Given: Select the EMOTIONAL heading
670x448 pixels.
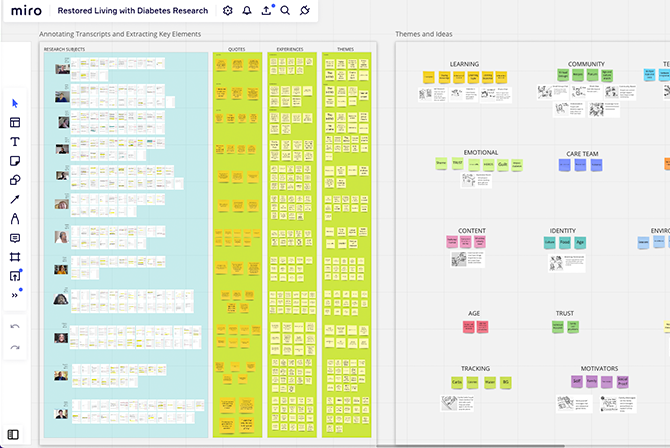Looking at the screenshot, I should click(481, 153).
